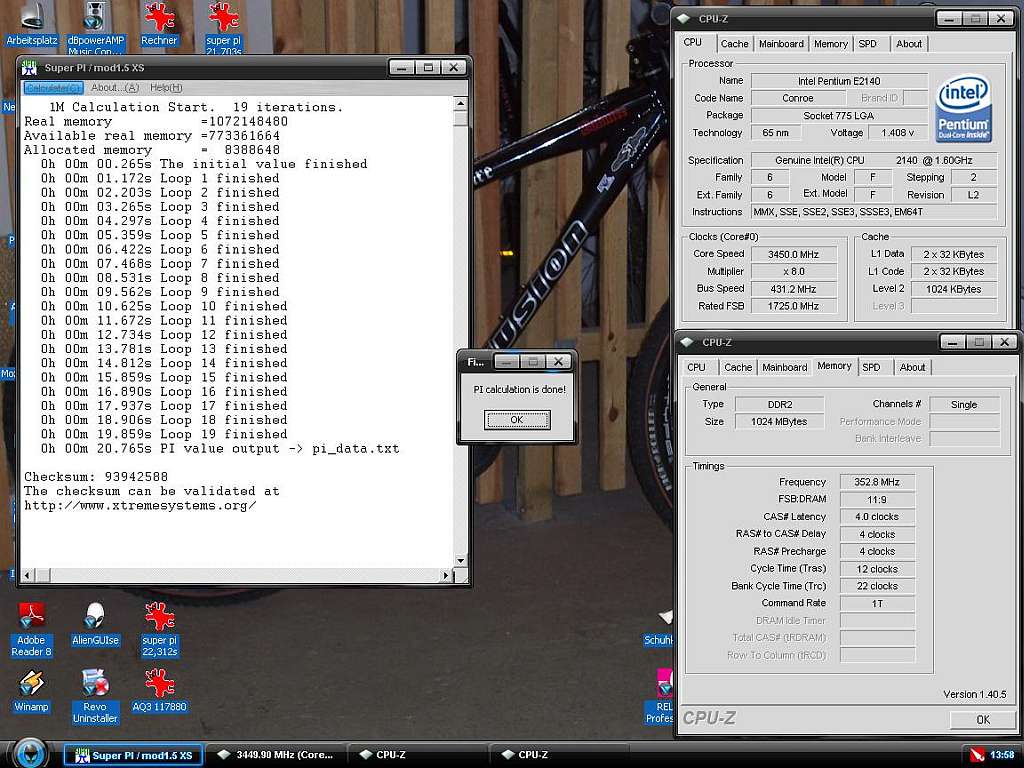Open Mainboard tab in lower CPU-Z window
Viewport: 1024px width, 768px height.
point(784,367)
